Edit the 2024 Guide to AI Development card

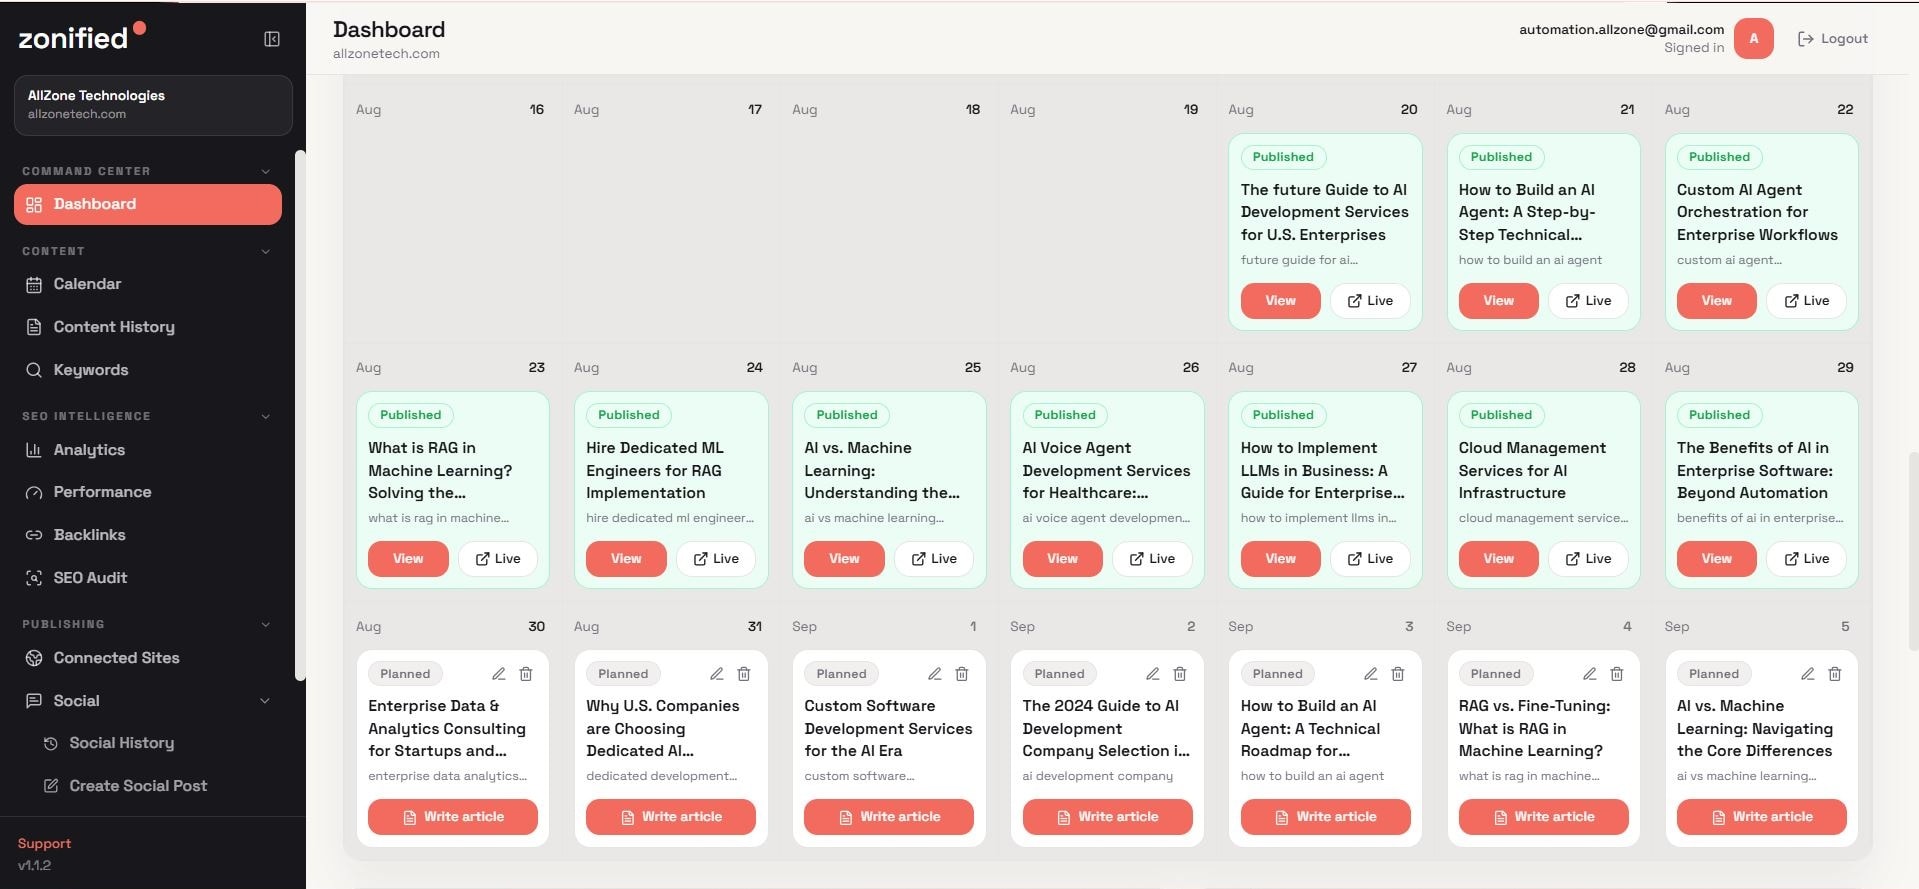pyautogui.click(x=1152, y=674)
